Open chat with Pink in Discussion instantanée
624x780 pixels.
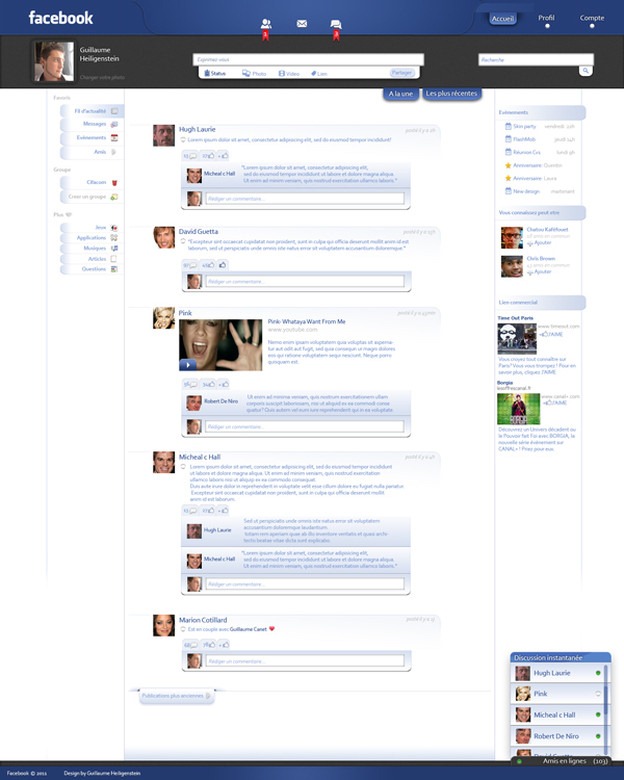click(x=557, y=693)
